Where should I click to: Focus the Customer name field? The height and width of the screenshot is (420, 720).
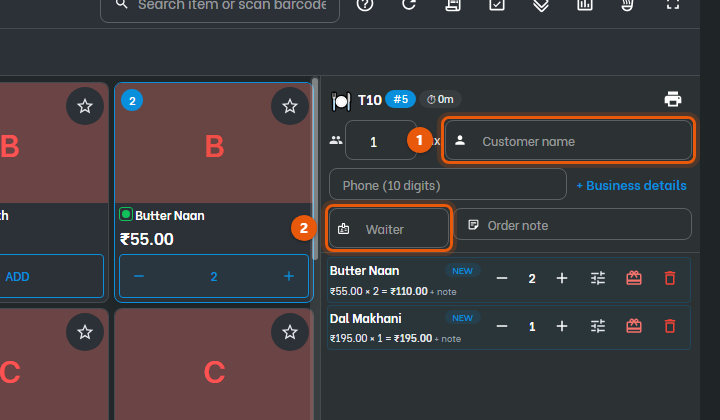568,140
